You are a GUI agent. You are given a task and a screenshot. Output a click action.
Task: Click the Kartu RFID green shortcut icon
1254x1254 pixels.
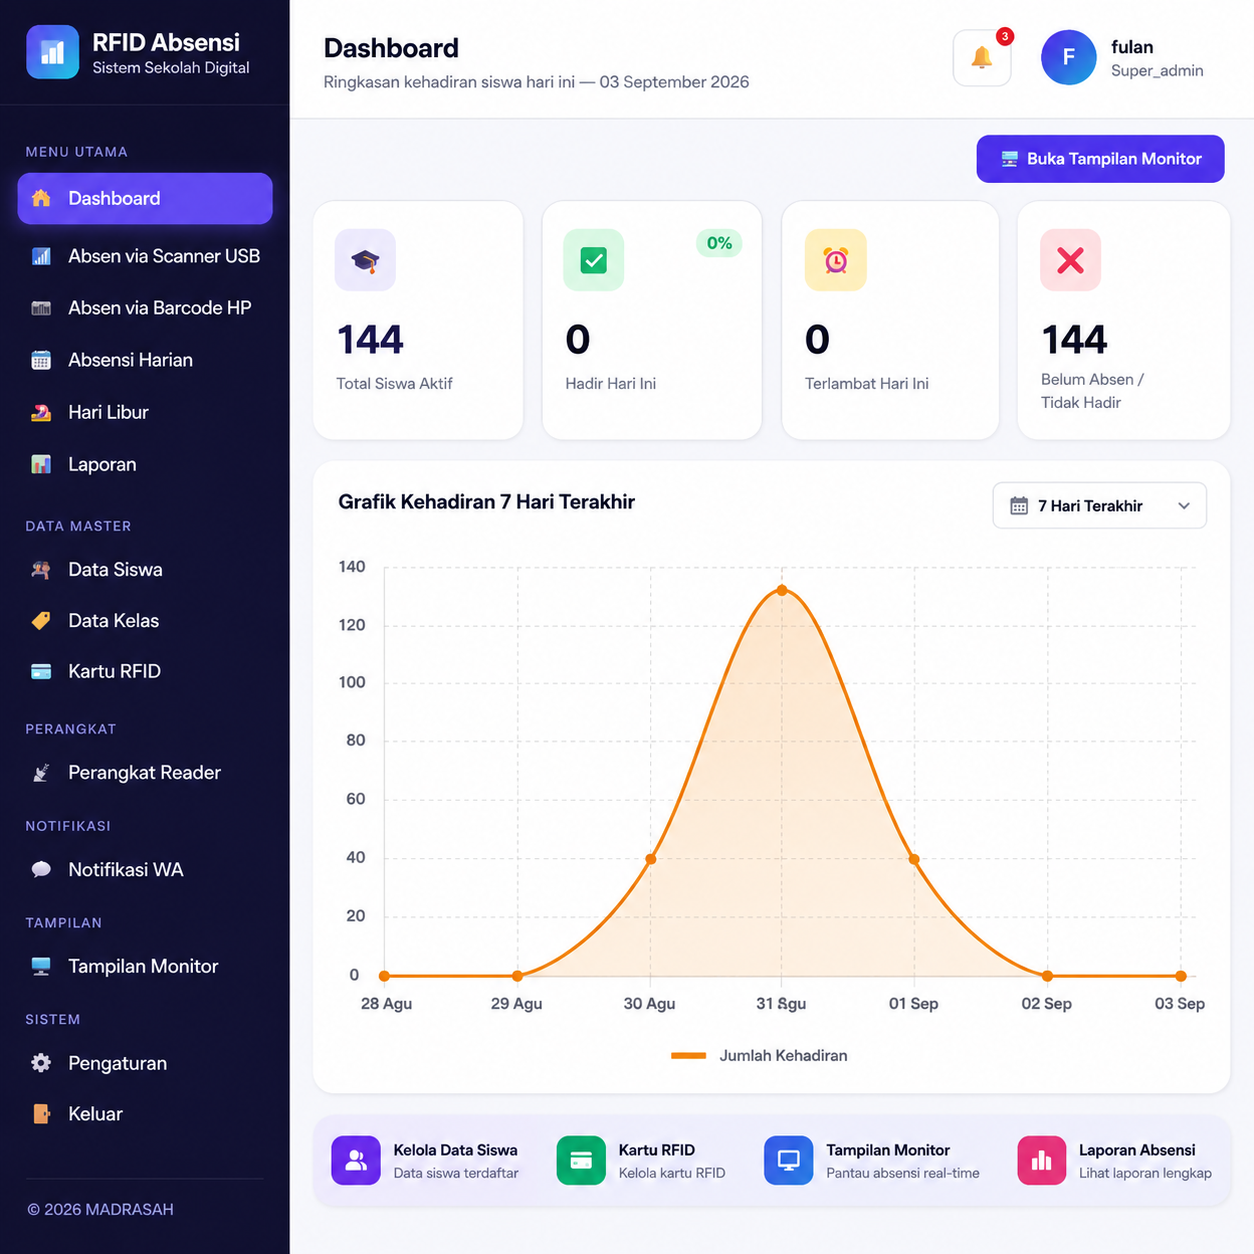click(x=581, y=1160)
